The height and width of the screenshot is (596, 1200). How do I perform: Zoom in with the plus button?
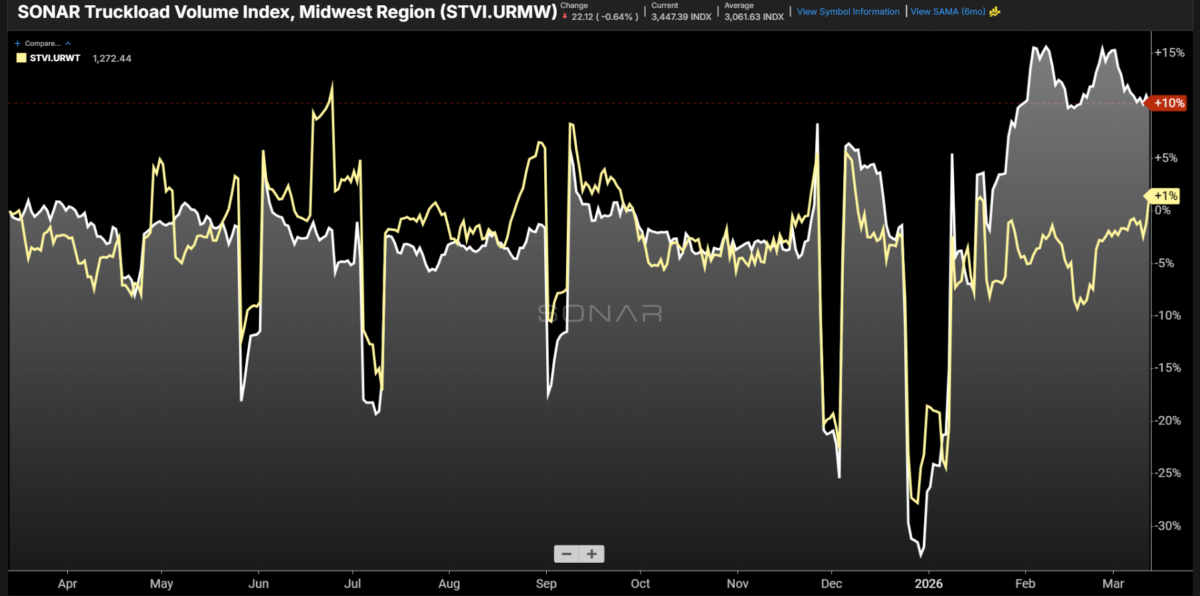point(592,554)
